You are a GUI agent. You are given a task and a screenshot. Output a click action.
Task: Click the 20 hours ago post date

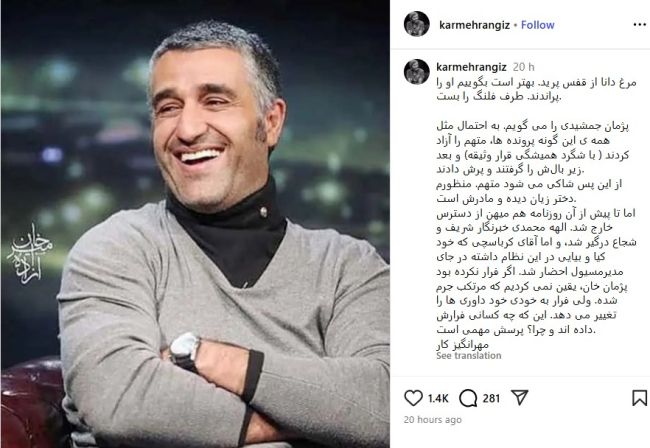click(x=432, y=420)
